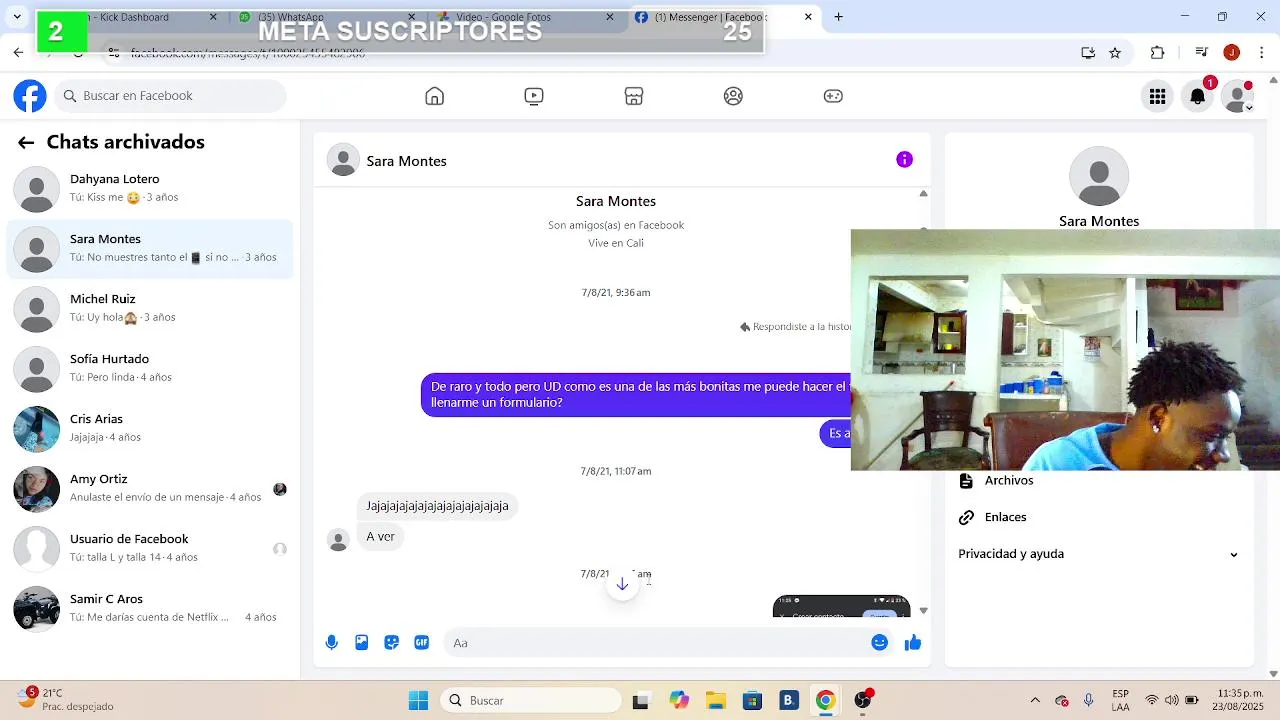Open the Marketplace icon

pyautogui.click(x=633, y=96)
